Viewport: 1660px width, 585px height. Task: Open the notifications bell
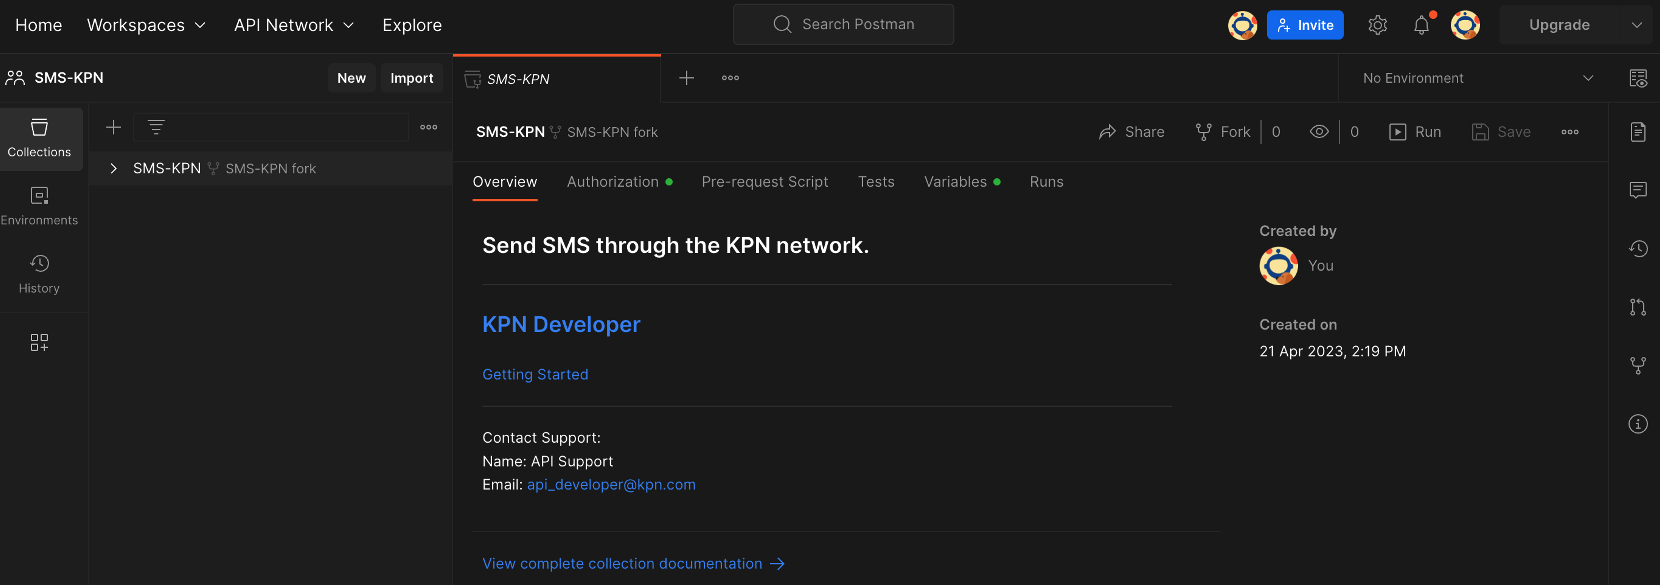coord(1422,25)
